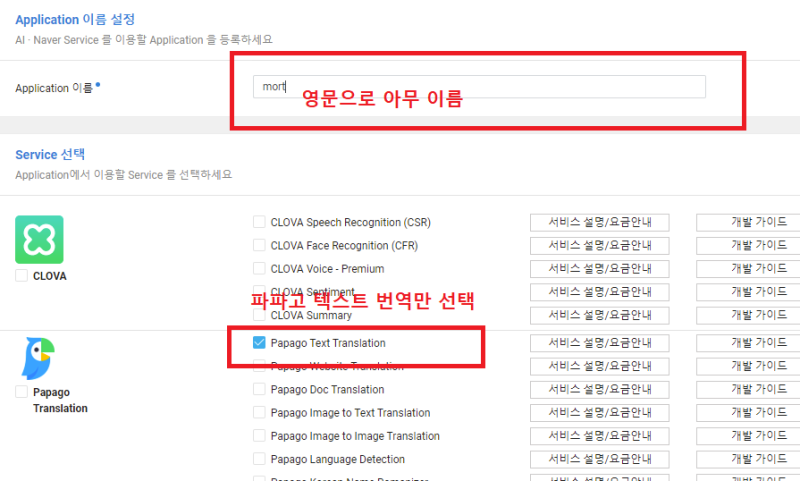Uncheck Papago Text Translation checkbox
The width and height of the screenshot is (800, 481).
pyautogui.click(x=259, y=343)
